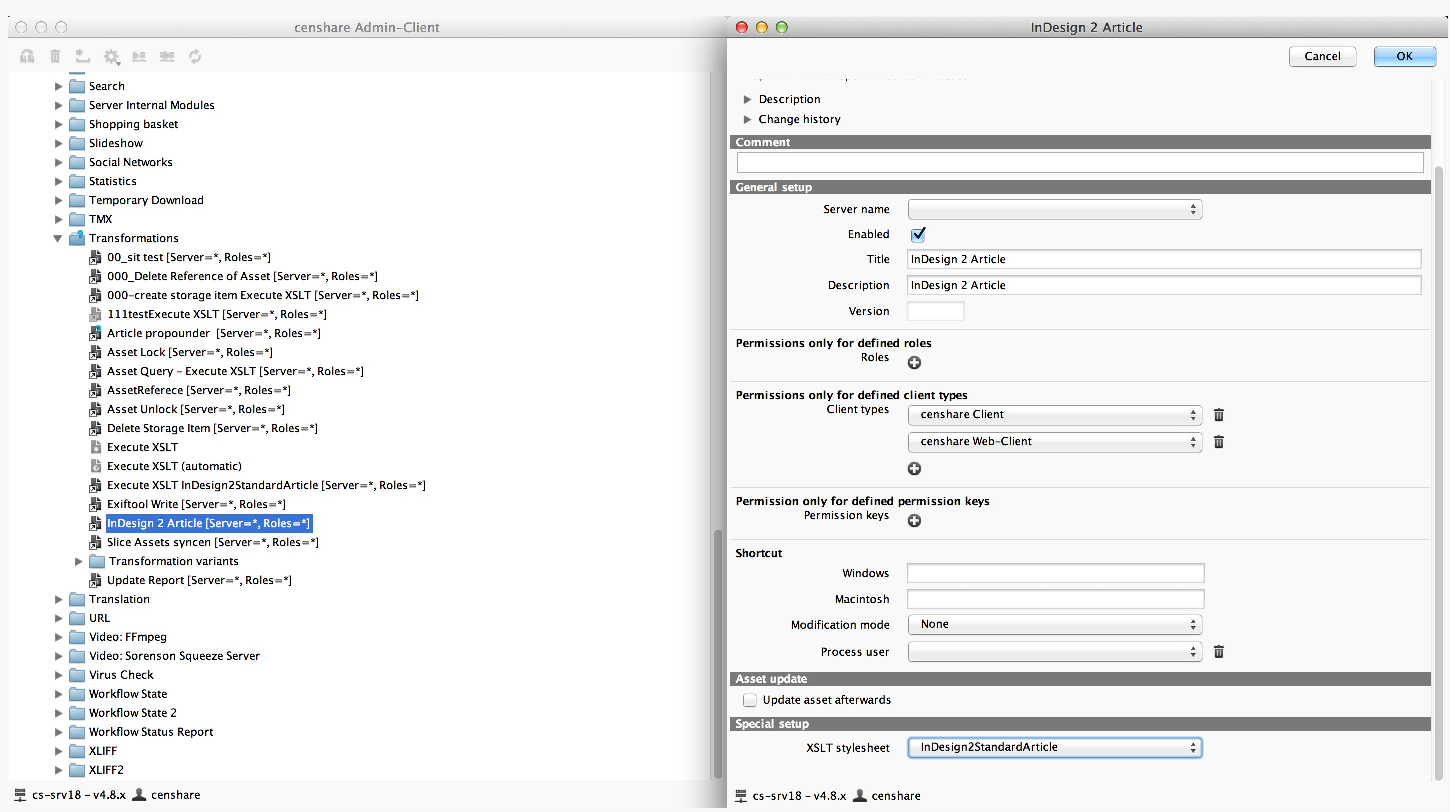Add a permission key with plus icon
The height and width of the screenshot is (812, 1450).
pos(914,521)
